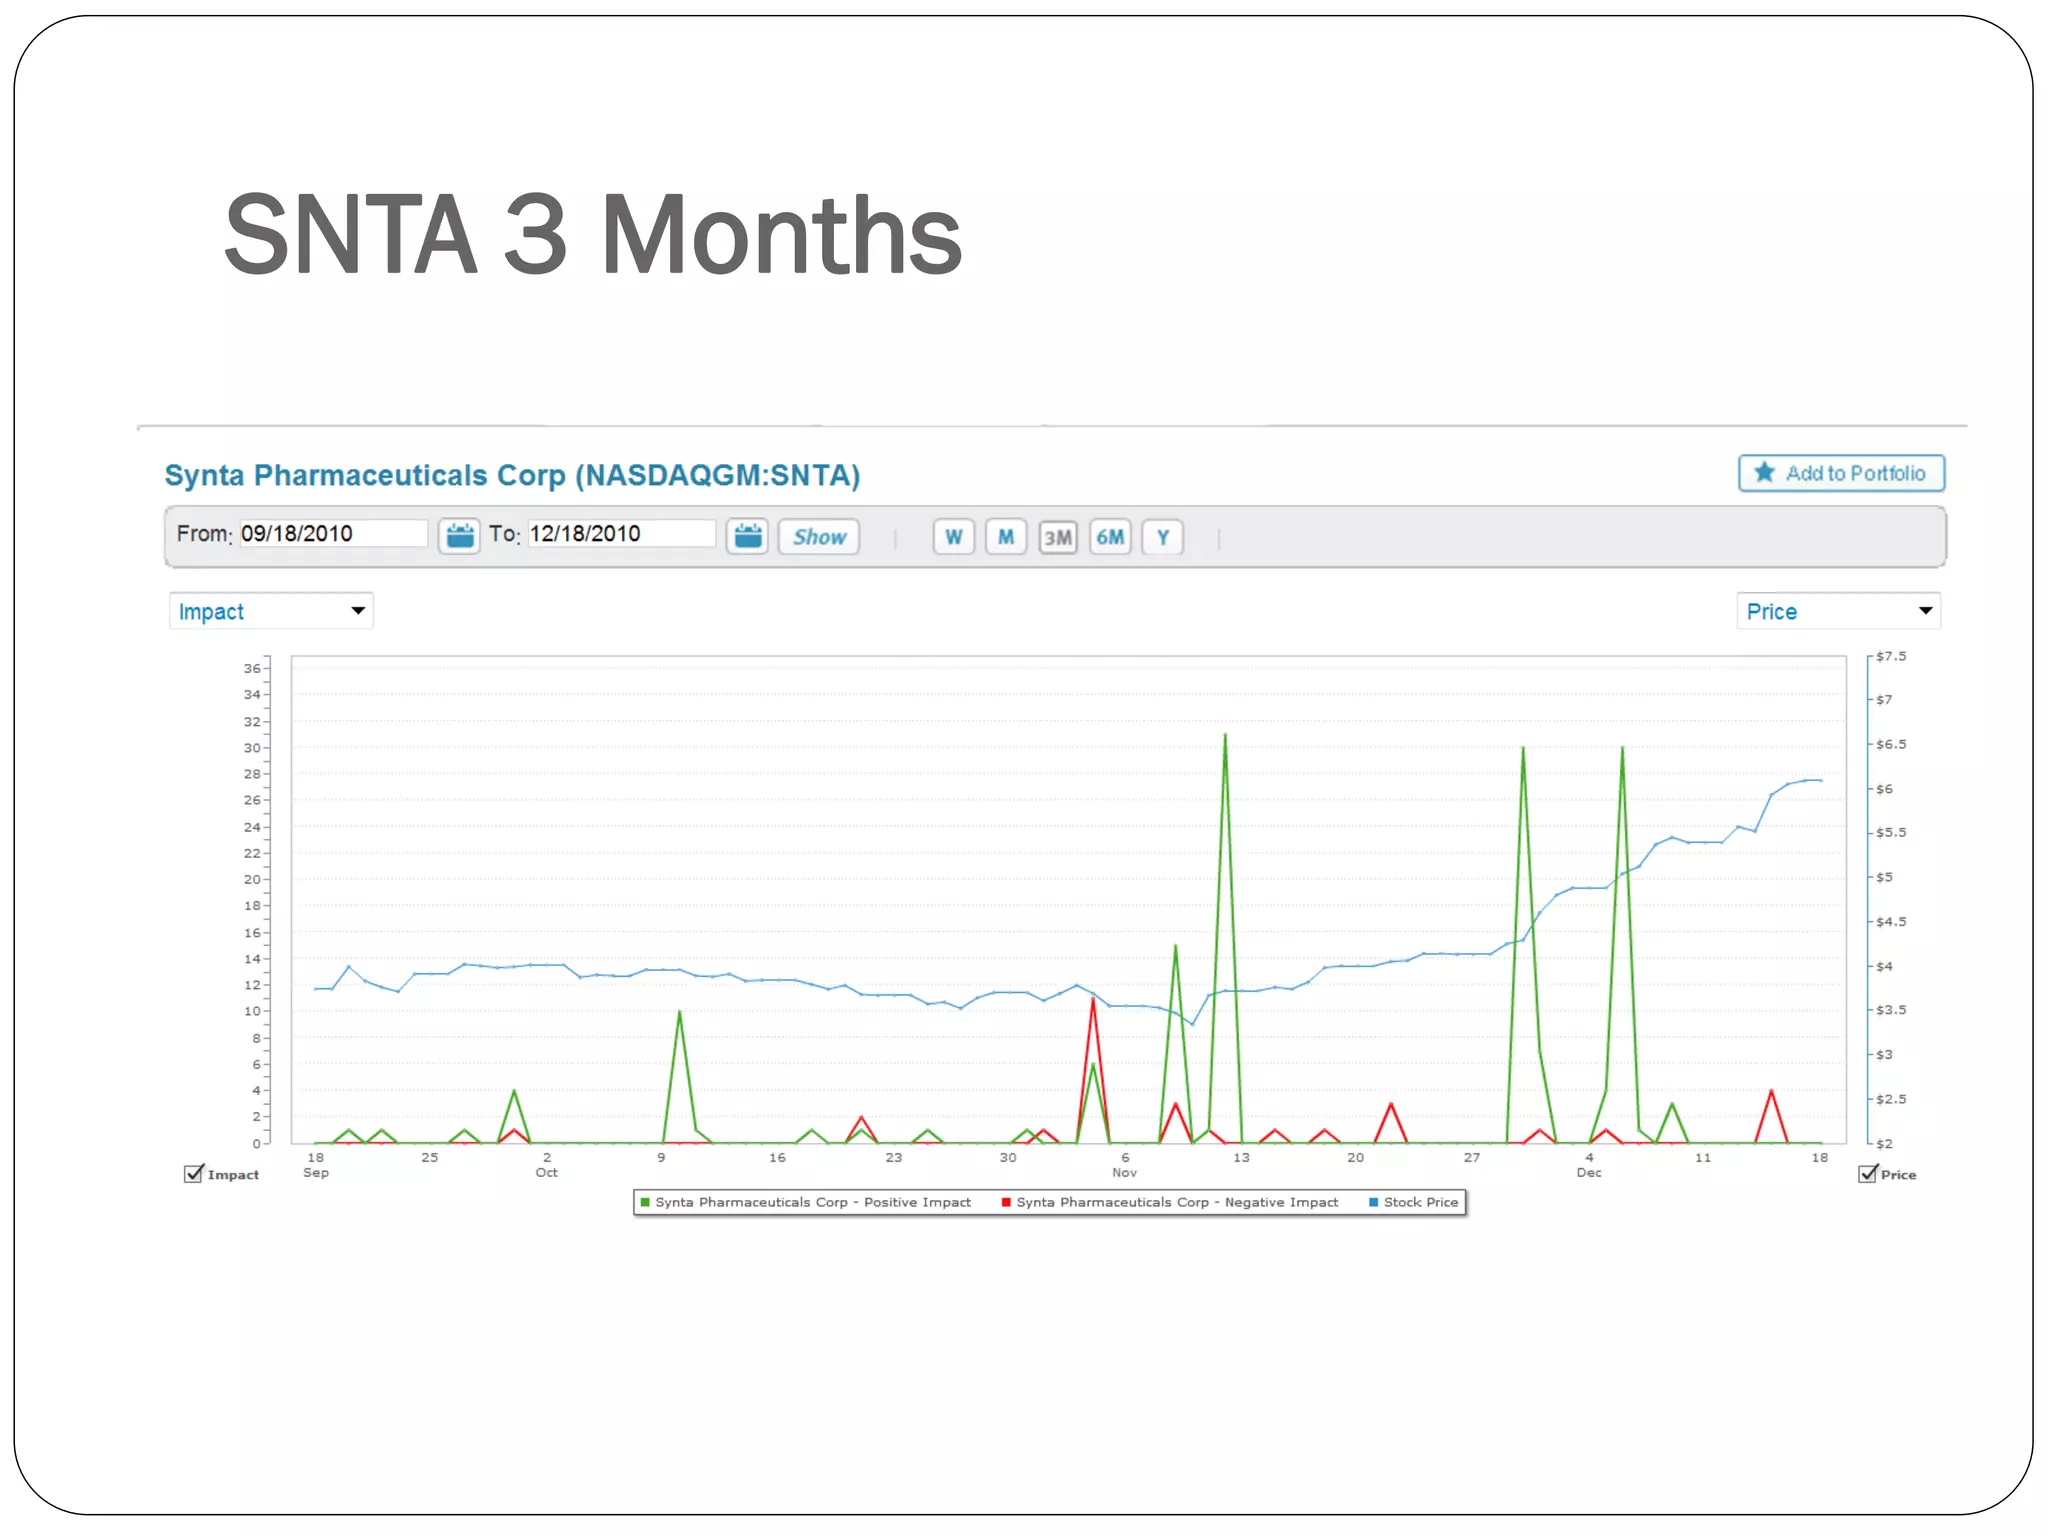Click the green peak at 9 Oct

[x=679, y=1012]
